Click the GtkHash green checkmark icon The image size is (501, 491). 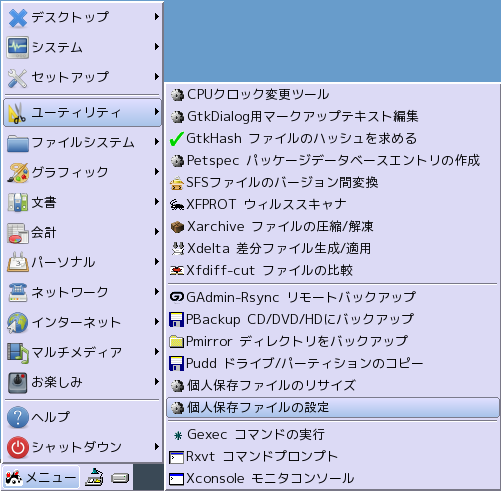177,139
